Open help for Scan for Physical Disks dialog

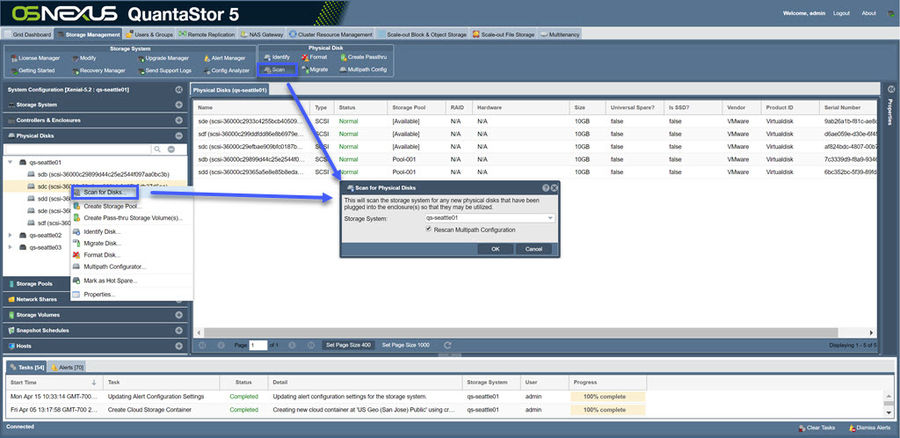click(x=546, y=188)
